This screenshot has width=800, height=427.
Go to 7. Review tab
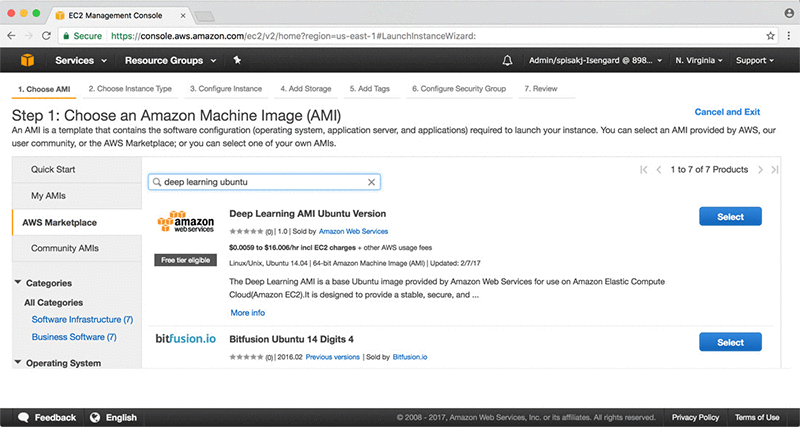541,89
